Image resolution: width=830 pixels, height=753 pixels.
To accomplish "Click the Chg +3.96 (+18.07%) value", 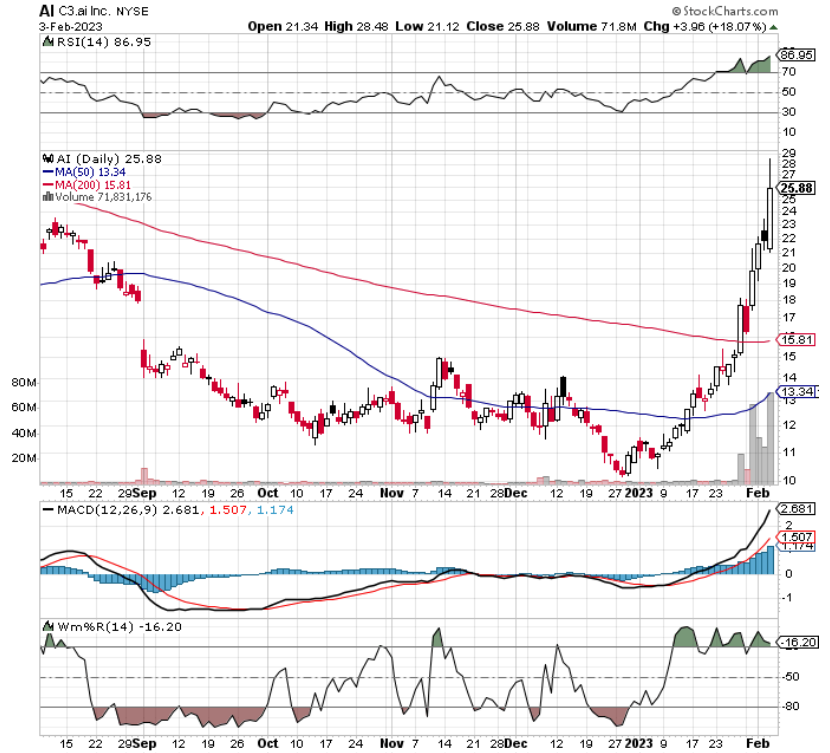I will pyautogui.click(x=705, y=26).
